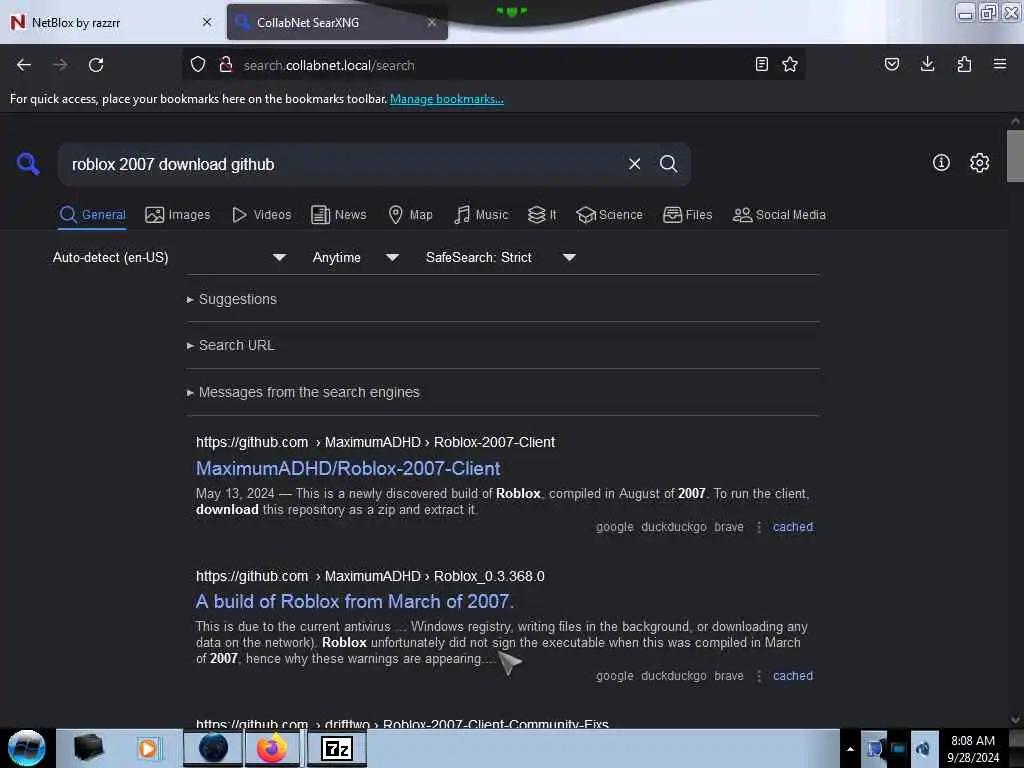Open A build of Roblox from March 2007
The image size is (1024, 768).
(x=355, y=601)
